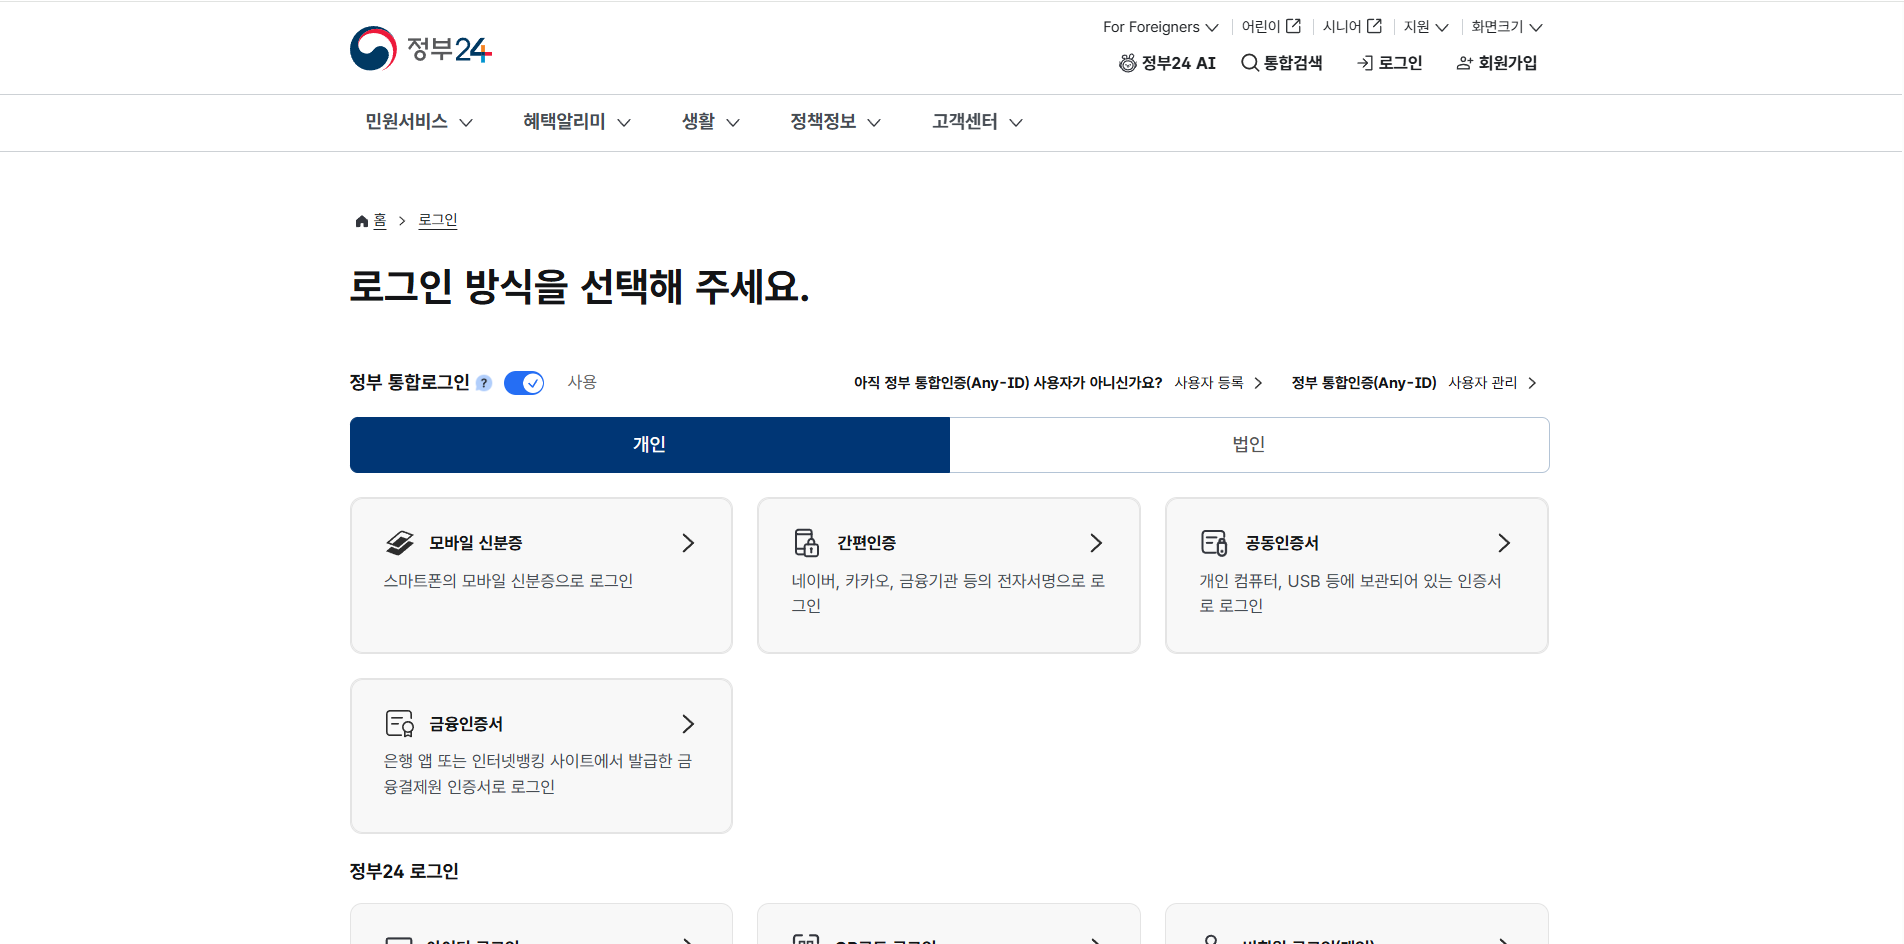Click the 정부24 logo
This screenshot has width=1904, height=944.
pyautogui.click(x=421, y=48)
